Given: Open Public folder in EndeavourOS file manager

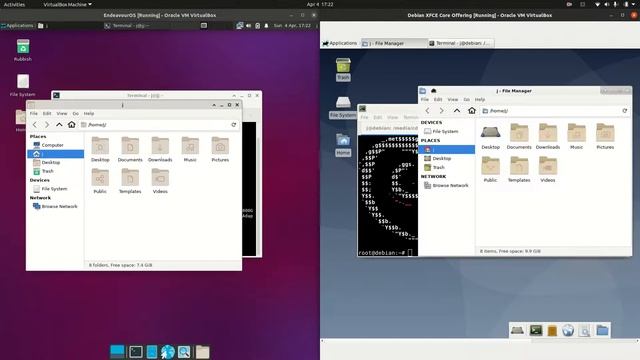Looking at the screenshot, I should (100, 181).
